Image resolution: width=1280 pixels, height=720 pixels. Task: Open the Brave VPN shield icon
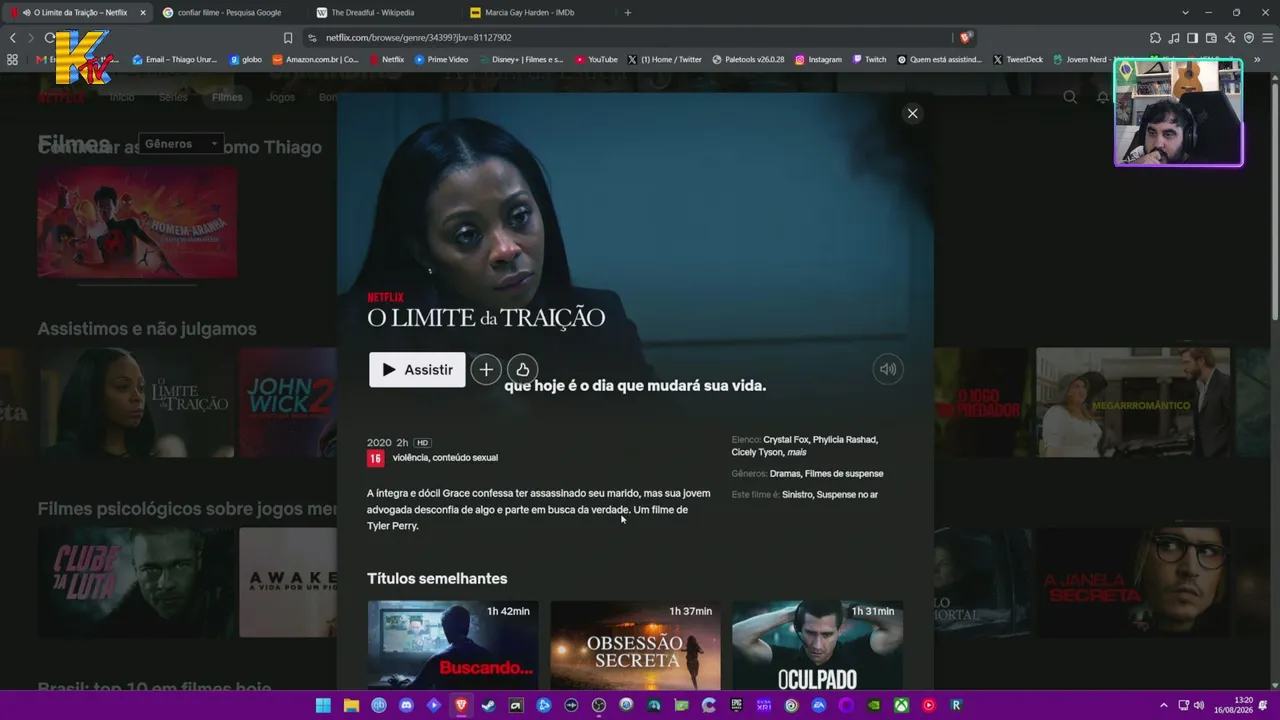click(1249, 38)
